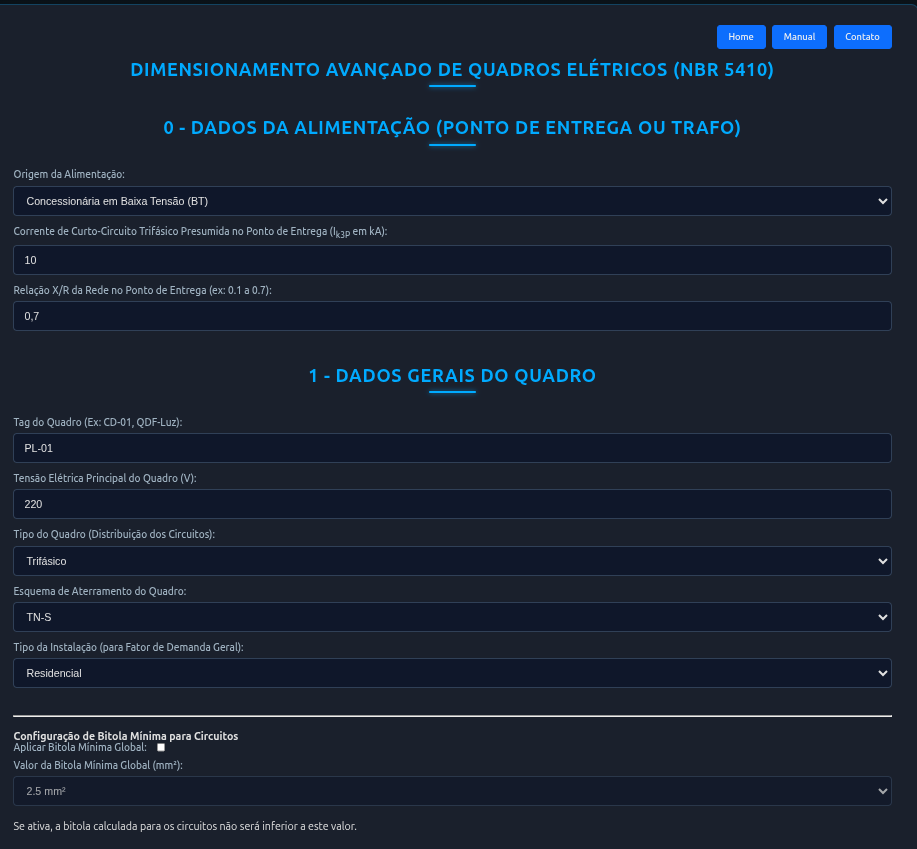Open the Tipo da Instalação dropdown showing Residencial
The width and height of the screenshot is (917, 849).
(x=452, y=673)
